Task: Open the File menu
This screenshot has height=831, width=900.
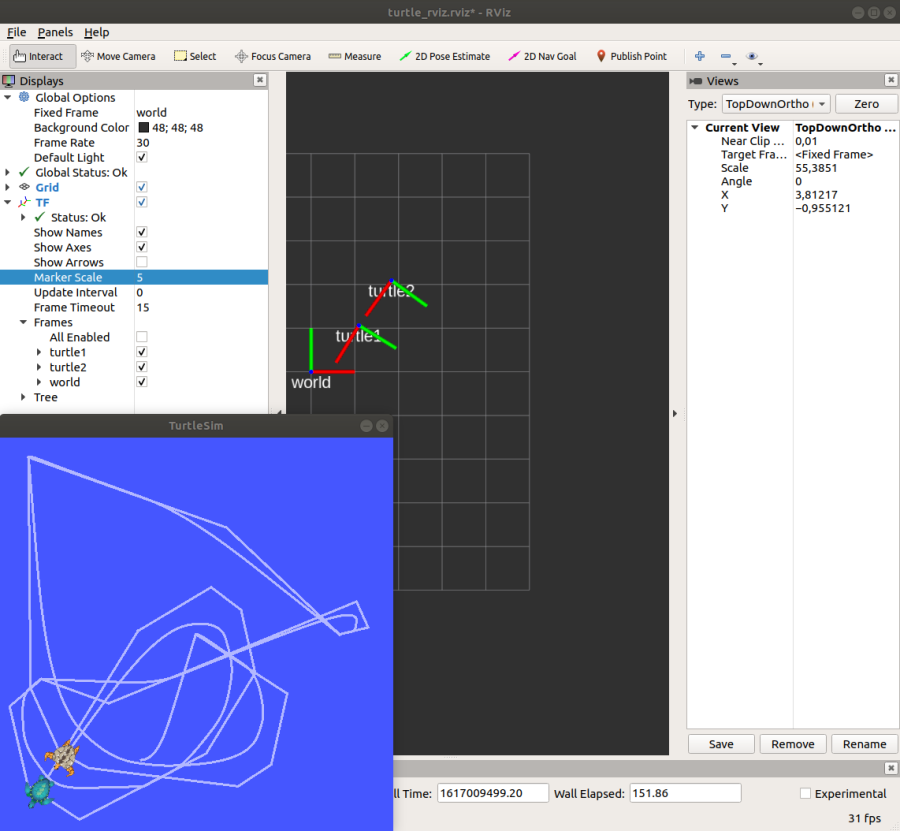Action: (16, 32)
